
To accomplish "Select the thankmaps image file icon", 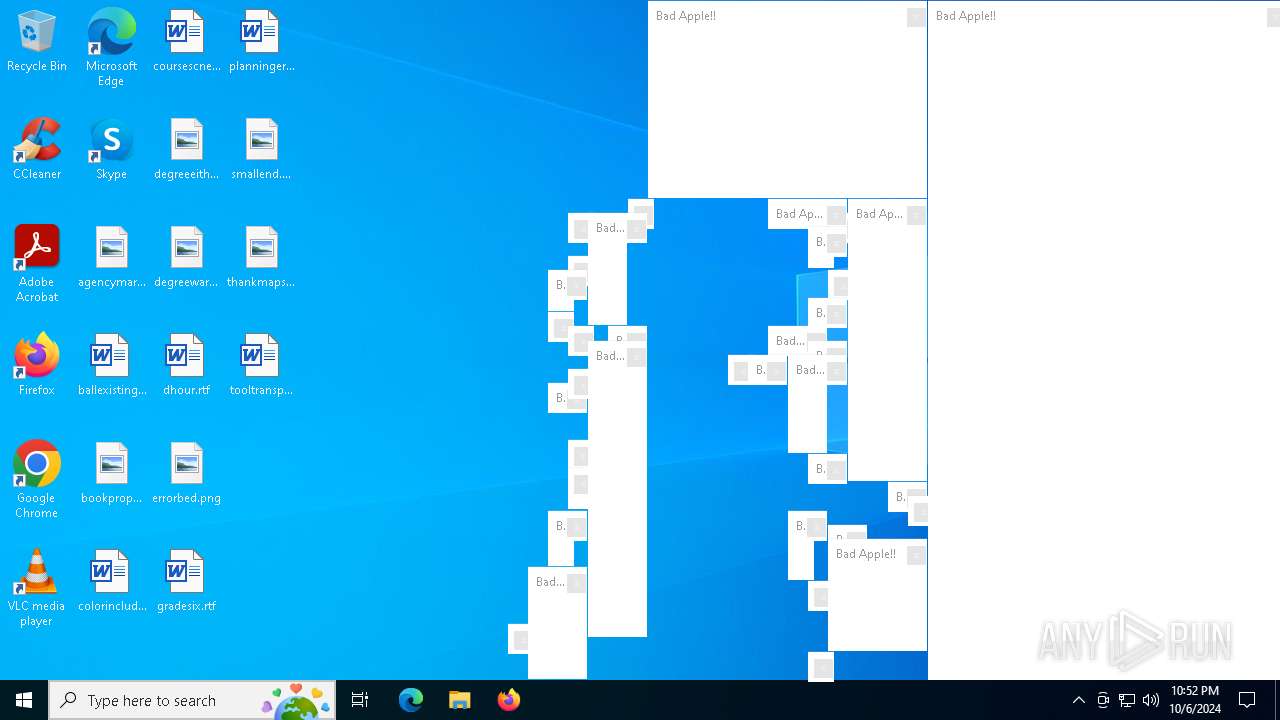I will click(261, 258).
